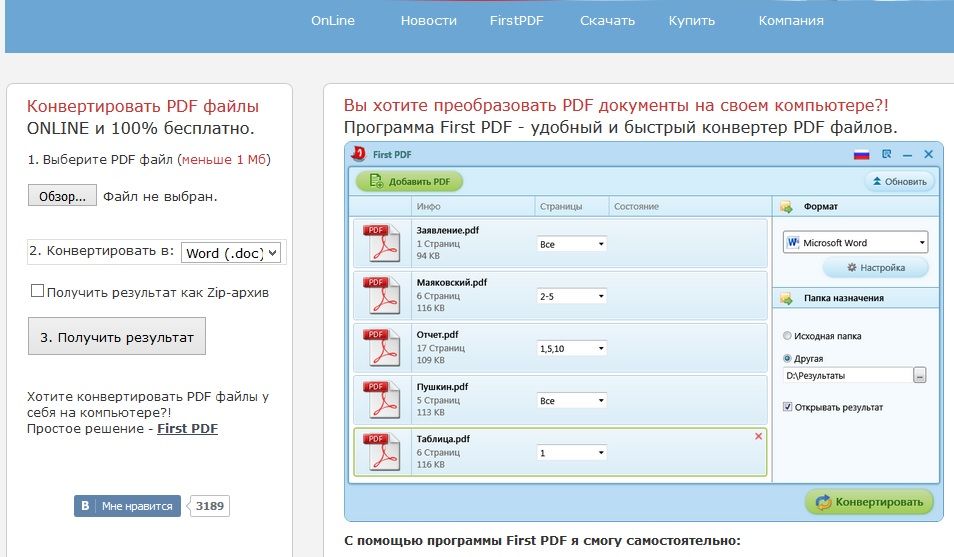
Task: Open the Купить menu item
Action: pyautogui.click(x=692, y=21)
